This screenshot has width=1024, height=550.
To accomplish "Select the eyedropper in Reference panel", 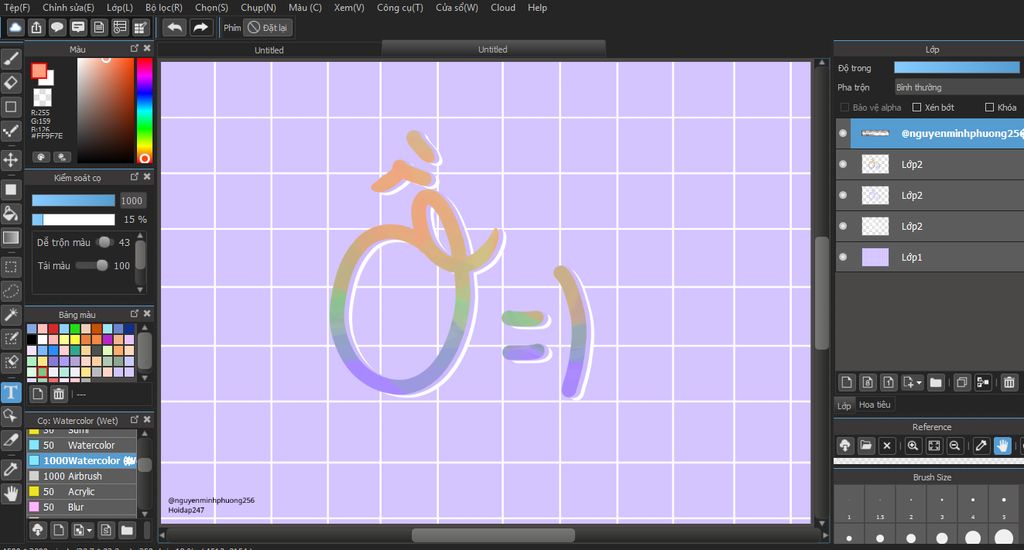I will point(981,445).
